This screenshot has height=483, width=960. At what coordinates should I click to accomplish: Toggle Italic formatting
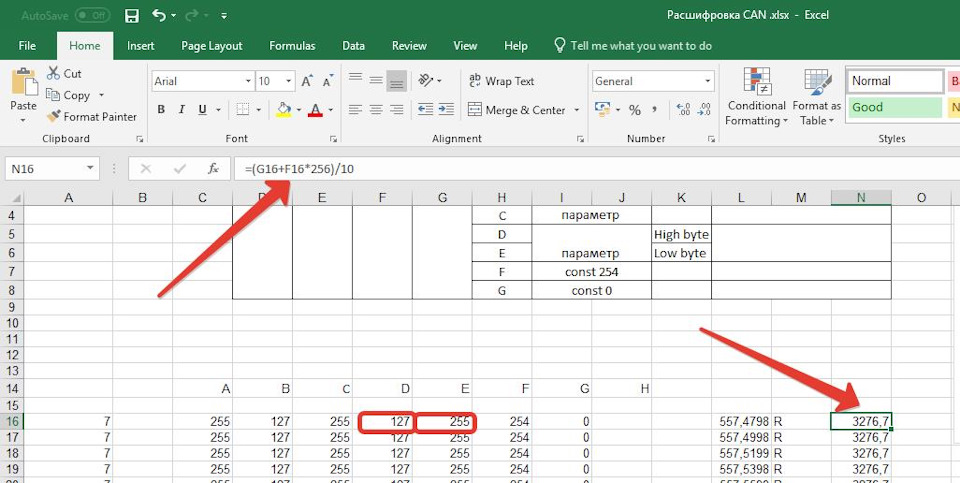coord(181,110)
